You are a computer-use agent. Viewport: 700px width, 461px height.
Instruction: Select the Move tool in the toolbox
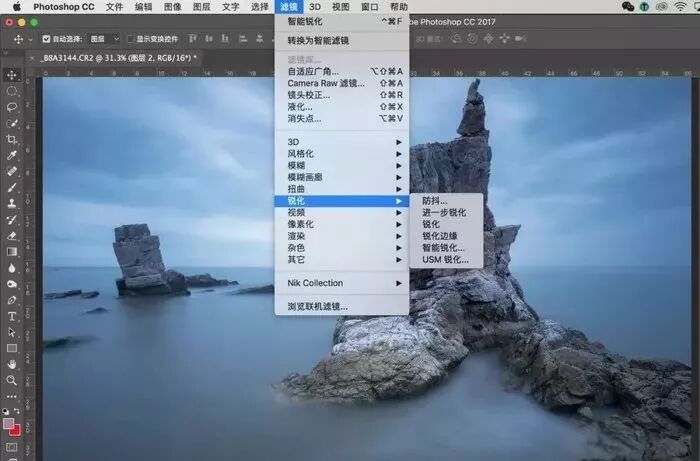[x=12, y=75]
